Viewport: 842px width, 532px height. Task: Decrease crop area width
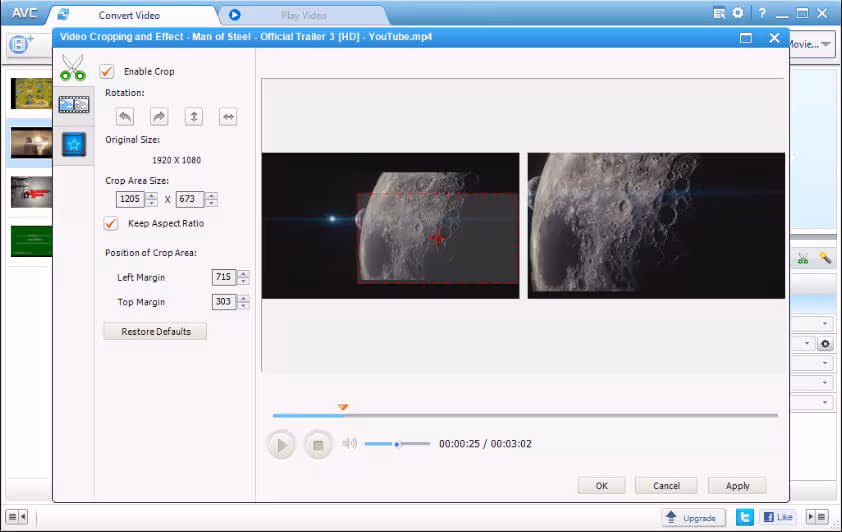(152, 203)
